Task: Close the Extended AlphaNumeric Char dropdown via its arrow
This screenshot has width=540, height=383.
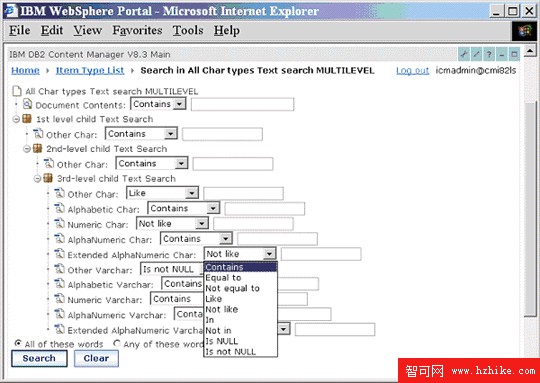Action: pyautogui.click(x=269, y=254)
